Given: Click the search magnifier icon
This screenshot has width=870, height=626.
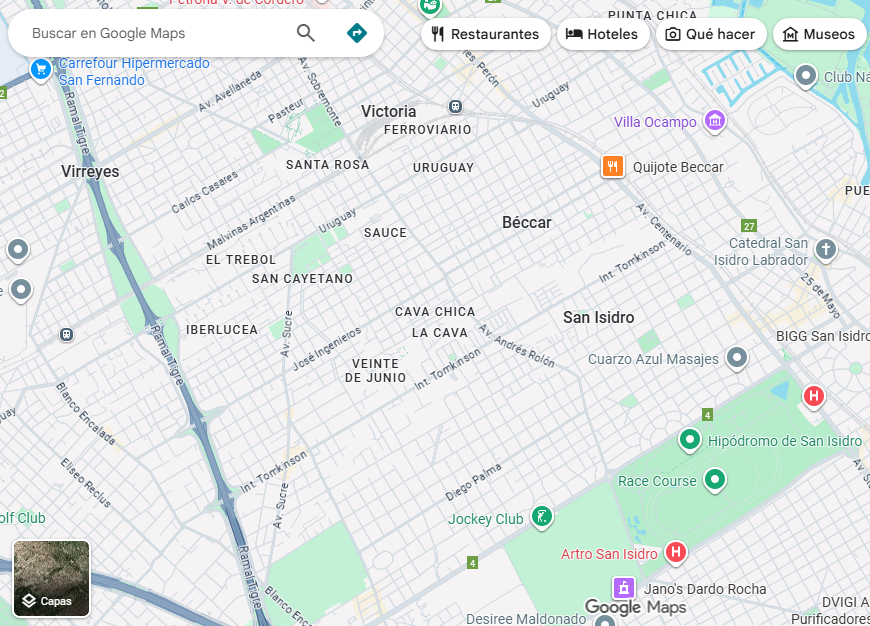Looking at the screenshot, I should coord(306,33).
